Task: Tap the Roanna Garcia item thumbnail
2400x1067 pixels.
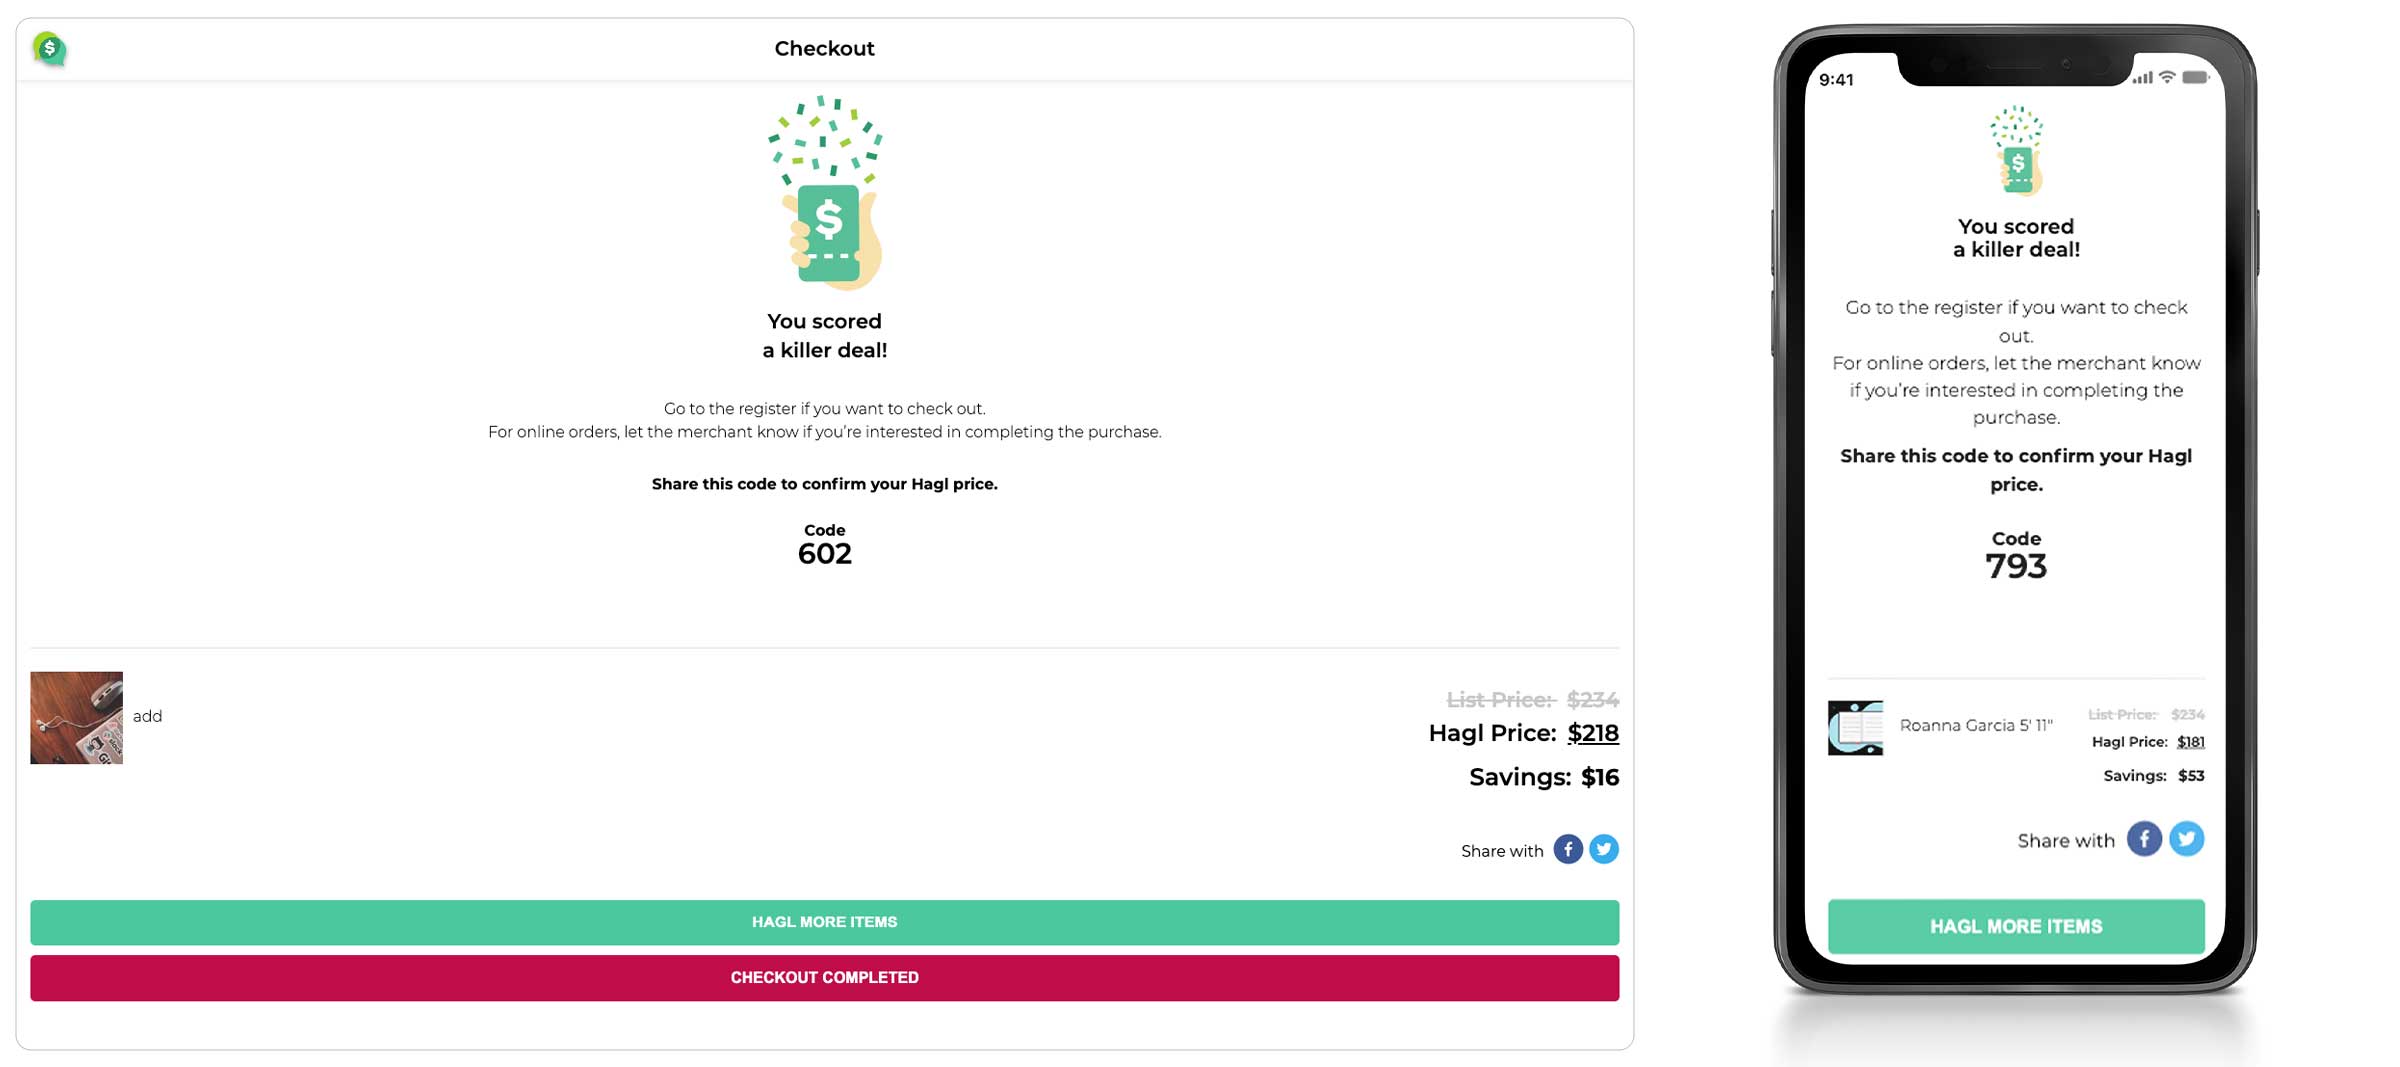Action: pyautogui.click(x=1855, y=727)
